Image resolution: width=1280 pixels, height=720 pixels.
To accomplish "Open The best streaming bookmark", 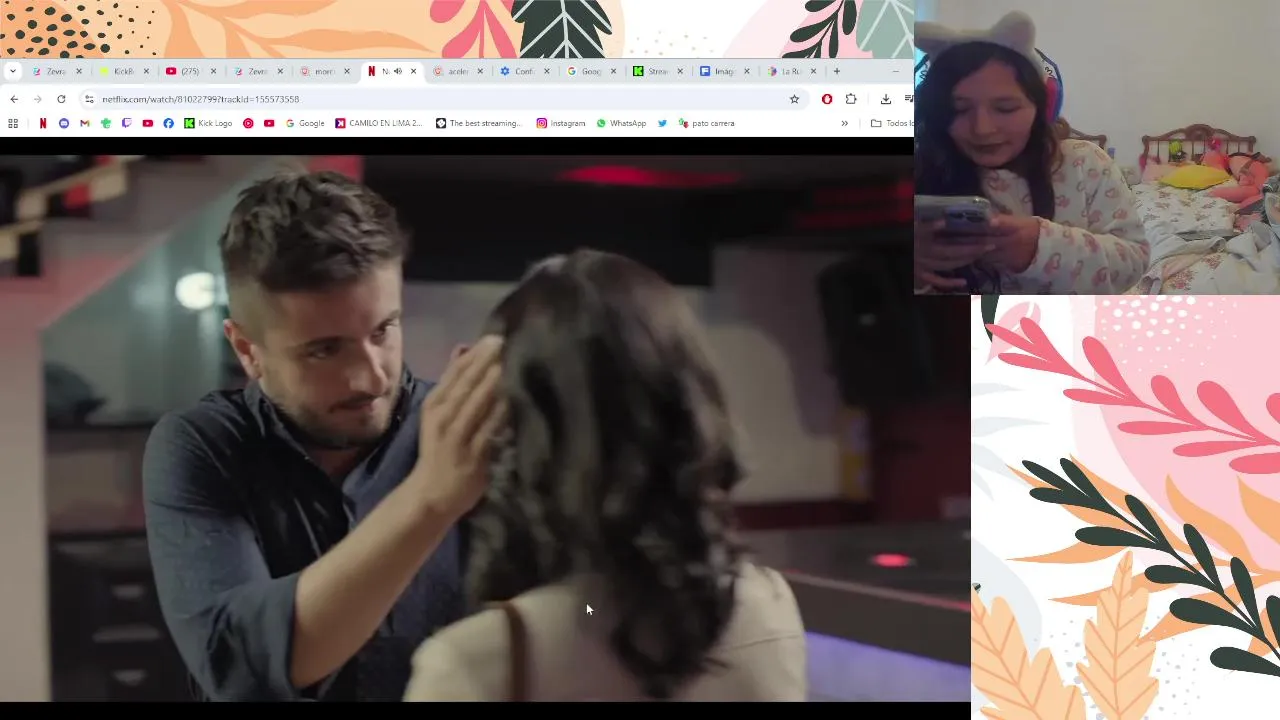I will [x=479, y=123].
